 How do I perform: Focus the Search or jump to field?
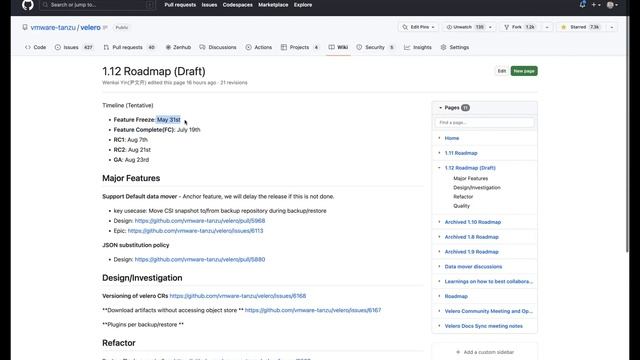click(x=98, y=5)
